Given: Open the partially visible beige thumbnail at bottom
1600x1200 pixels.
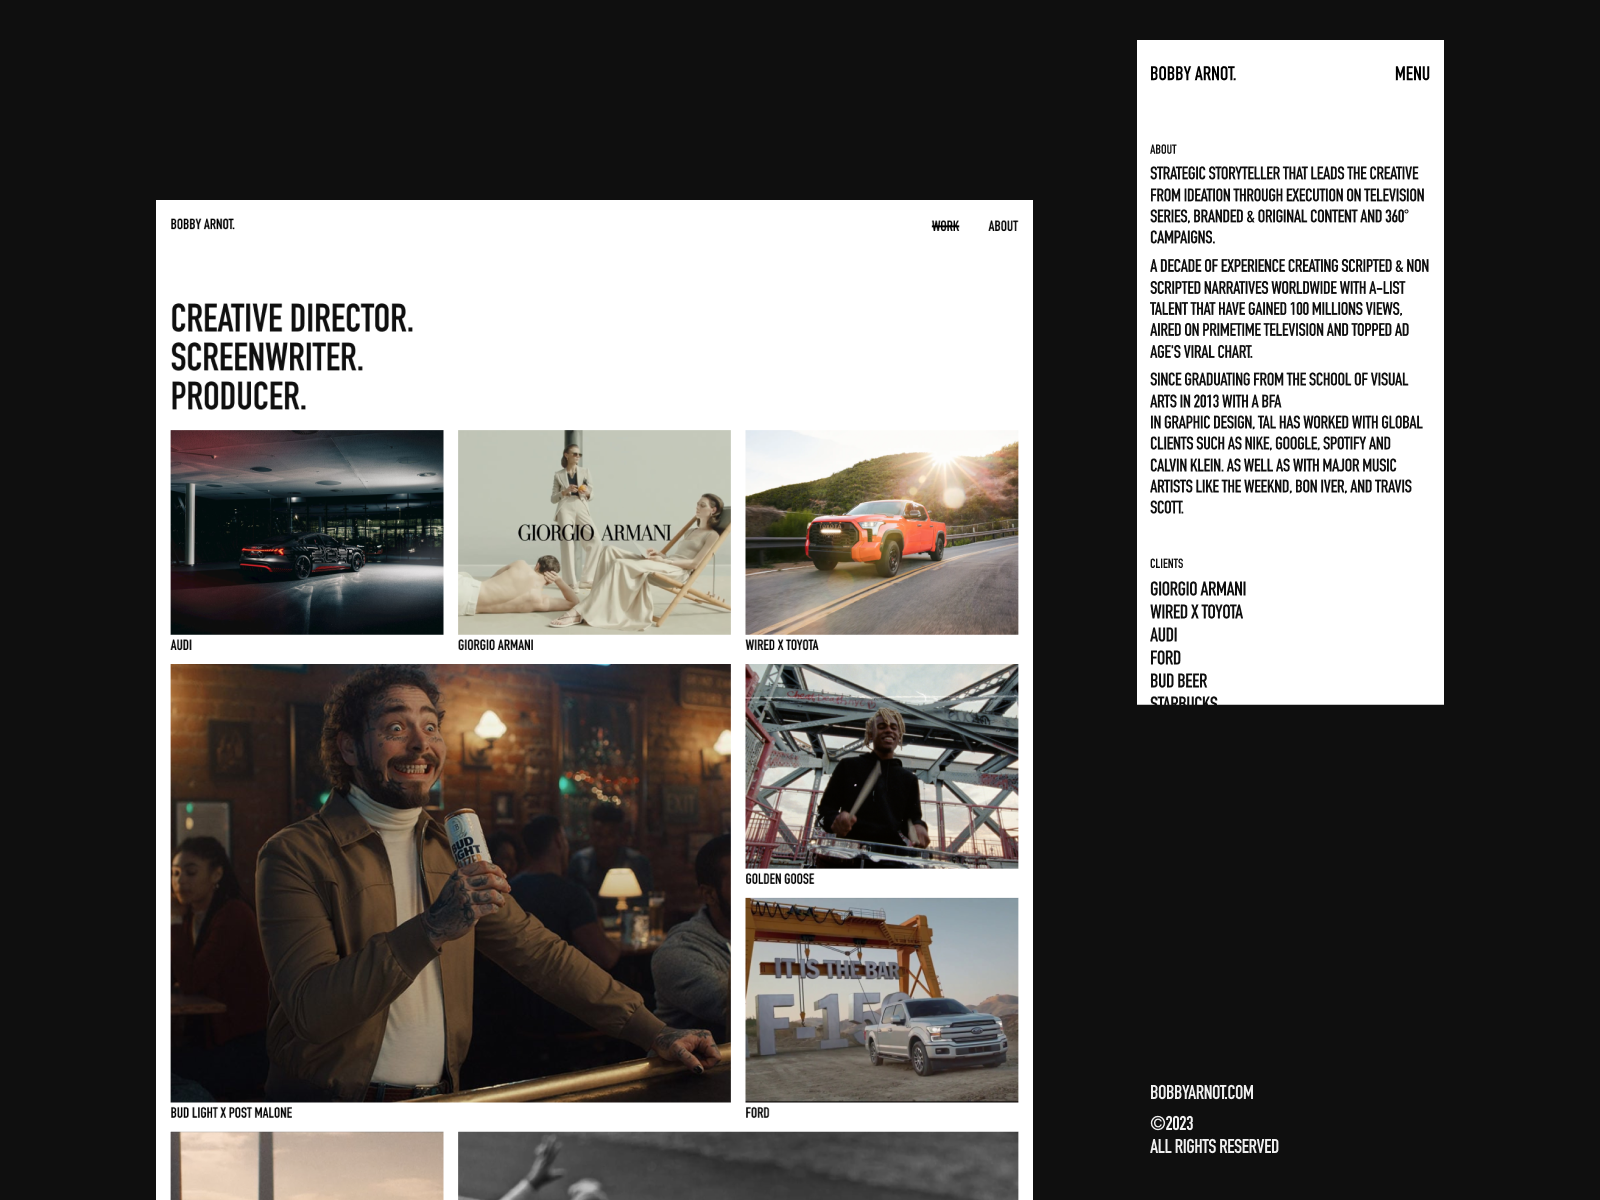Looking at the screenshot, I should (x=307, y=1166).
